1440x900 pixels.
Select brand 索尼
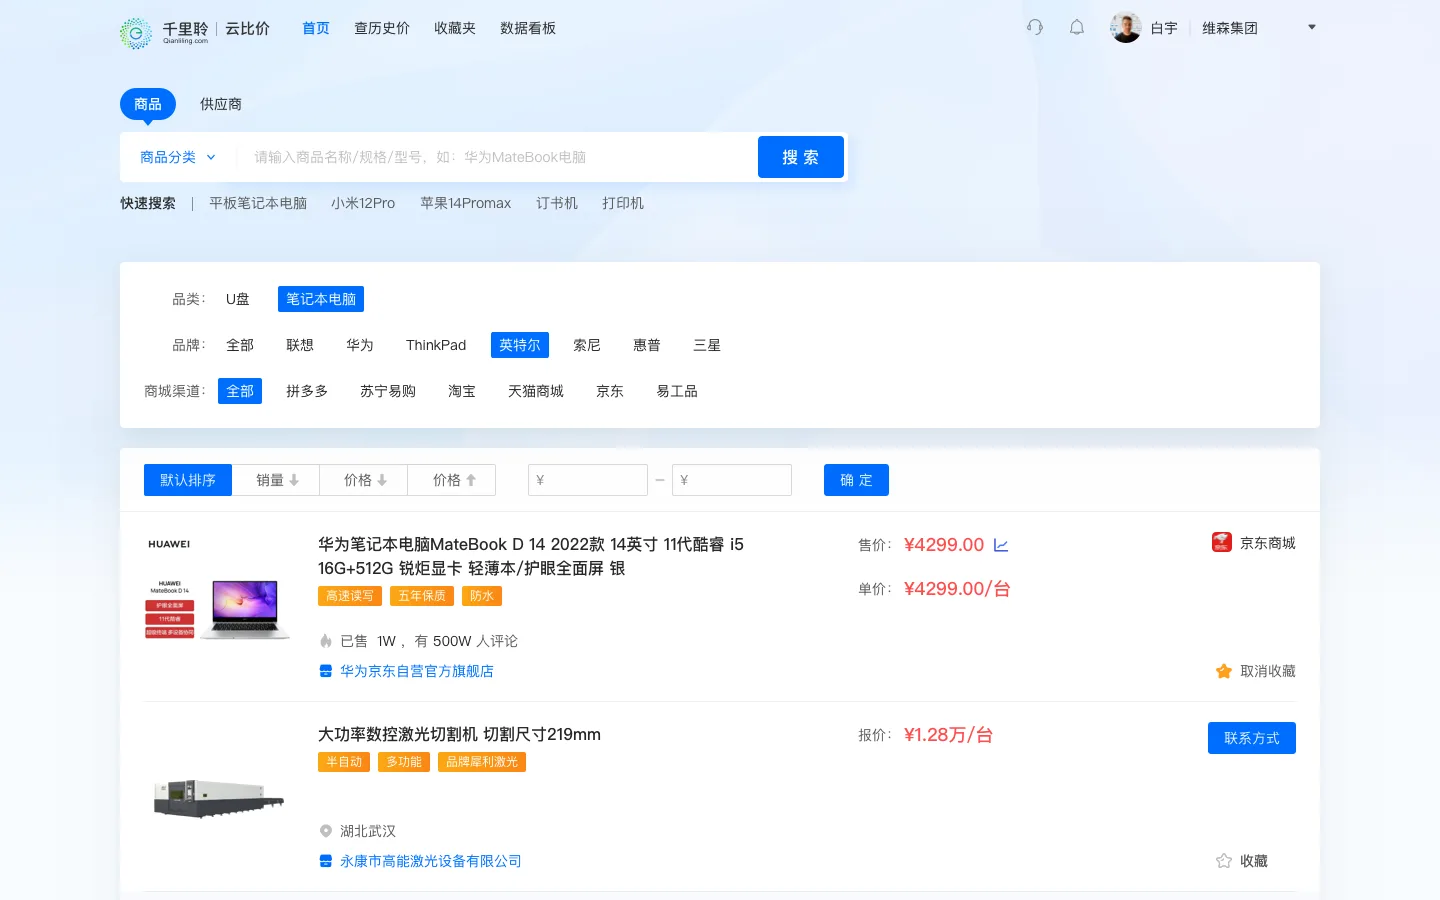[587, 345]
